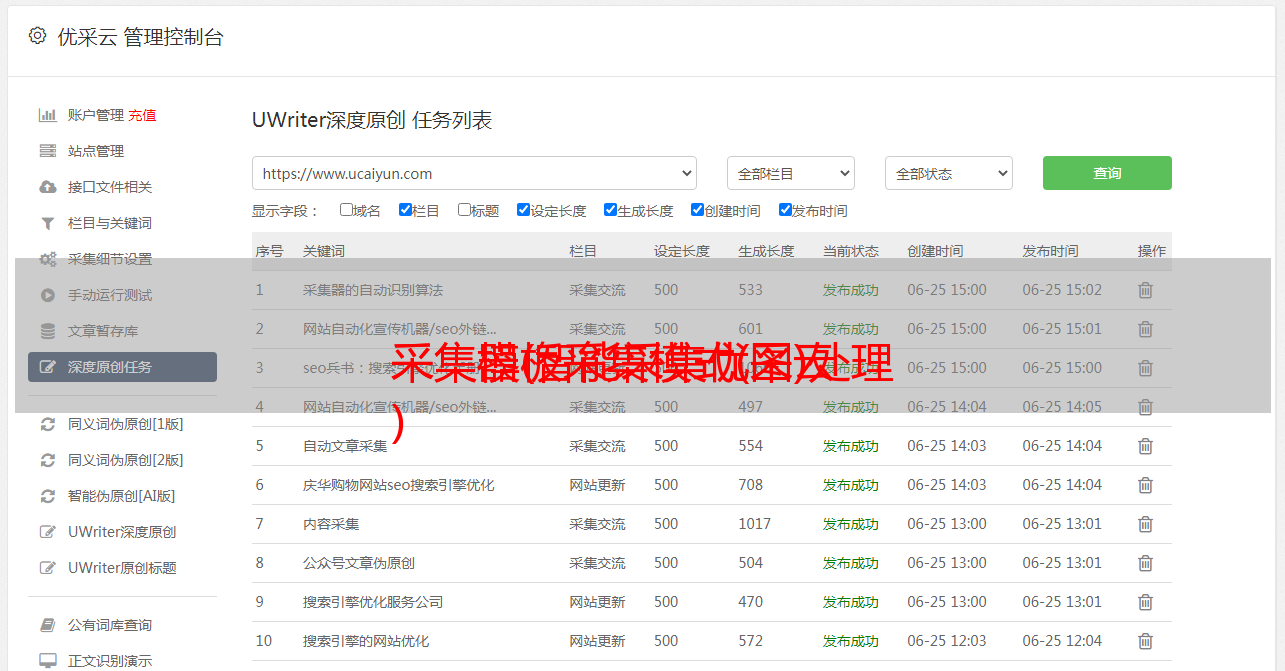Click keyword 搜索引擎优化服务公司
Screen dimensions: 1285x671
coord(373,602)
